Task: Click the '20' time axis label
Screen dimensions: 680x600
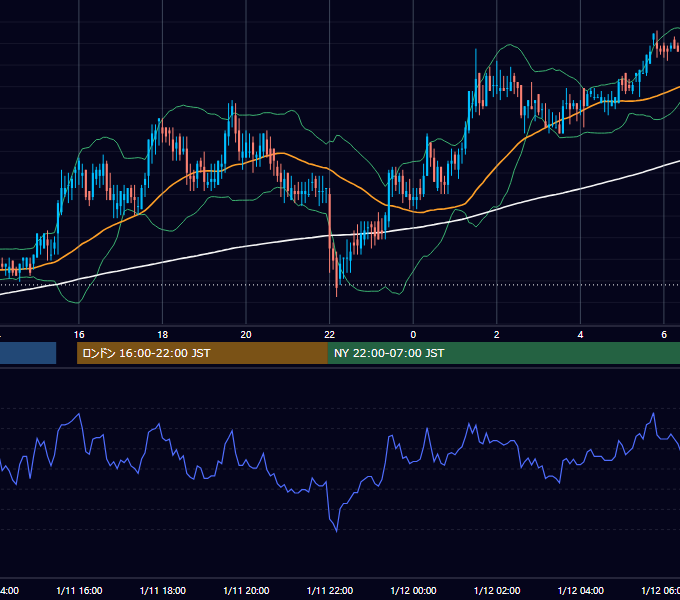Action: (246, 335)
